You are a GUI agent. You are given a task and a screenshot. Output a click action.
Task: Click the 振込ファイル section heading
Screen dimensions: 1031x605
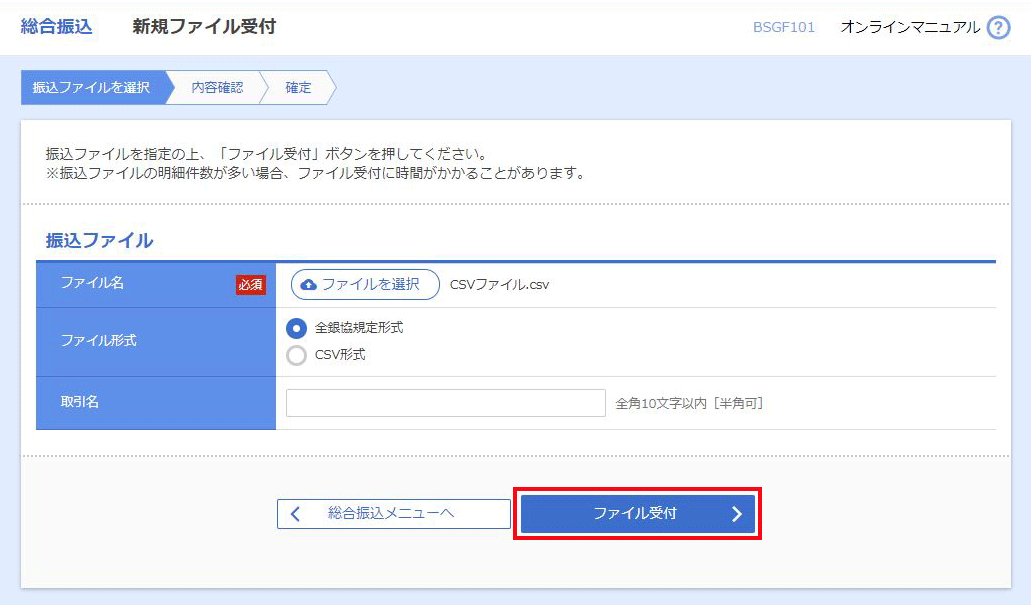99,241
